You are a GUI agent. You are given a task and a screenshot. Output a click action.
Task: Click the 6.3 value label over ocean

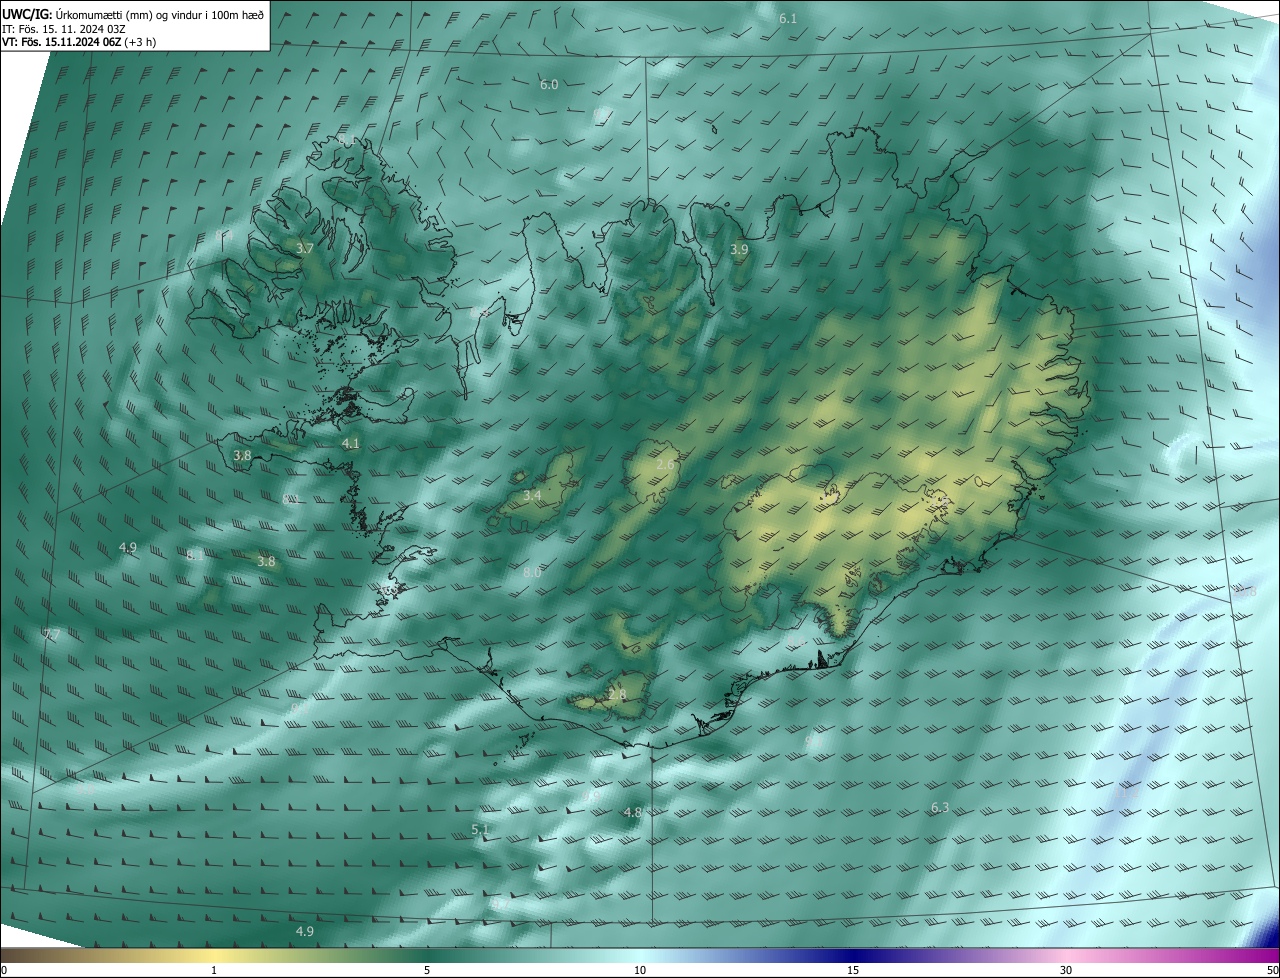click(x=940, y=808)
